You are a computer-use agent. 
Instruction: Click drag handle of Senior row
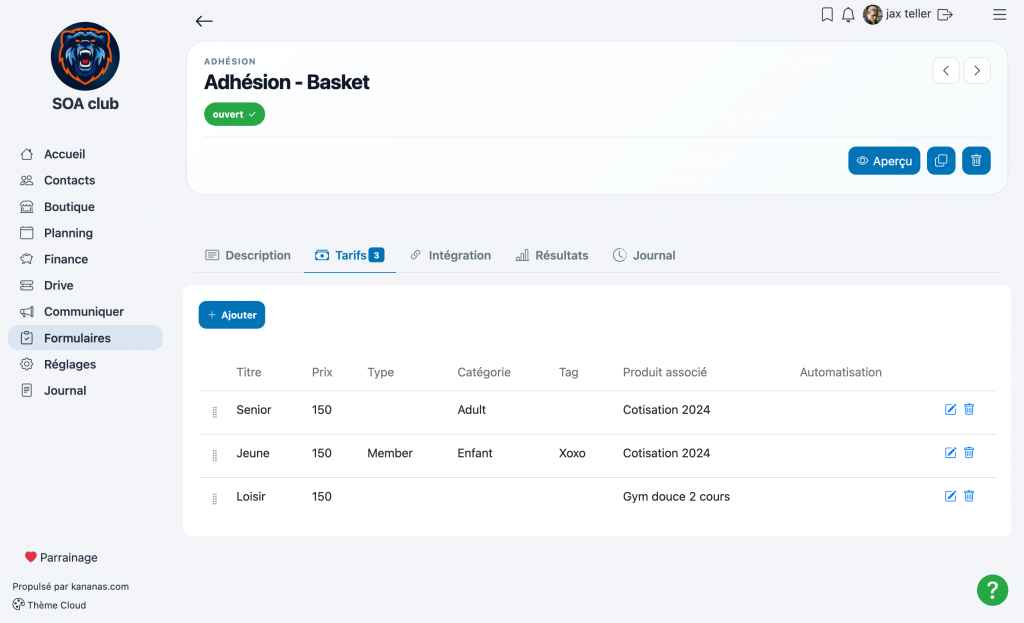[x=215, y=412]
